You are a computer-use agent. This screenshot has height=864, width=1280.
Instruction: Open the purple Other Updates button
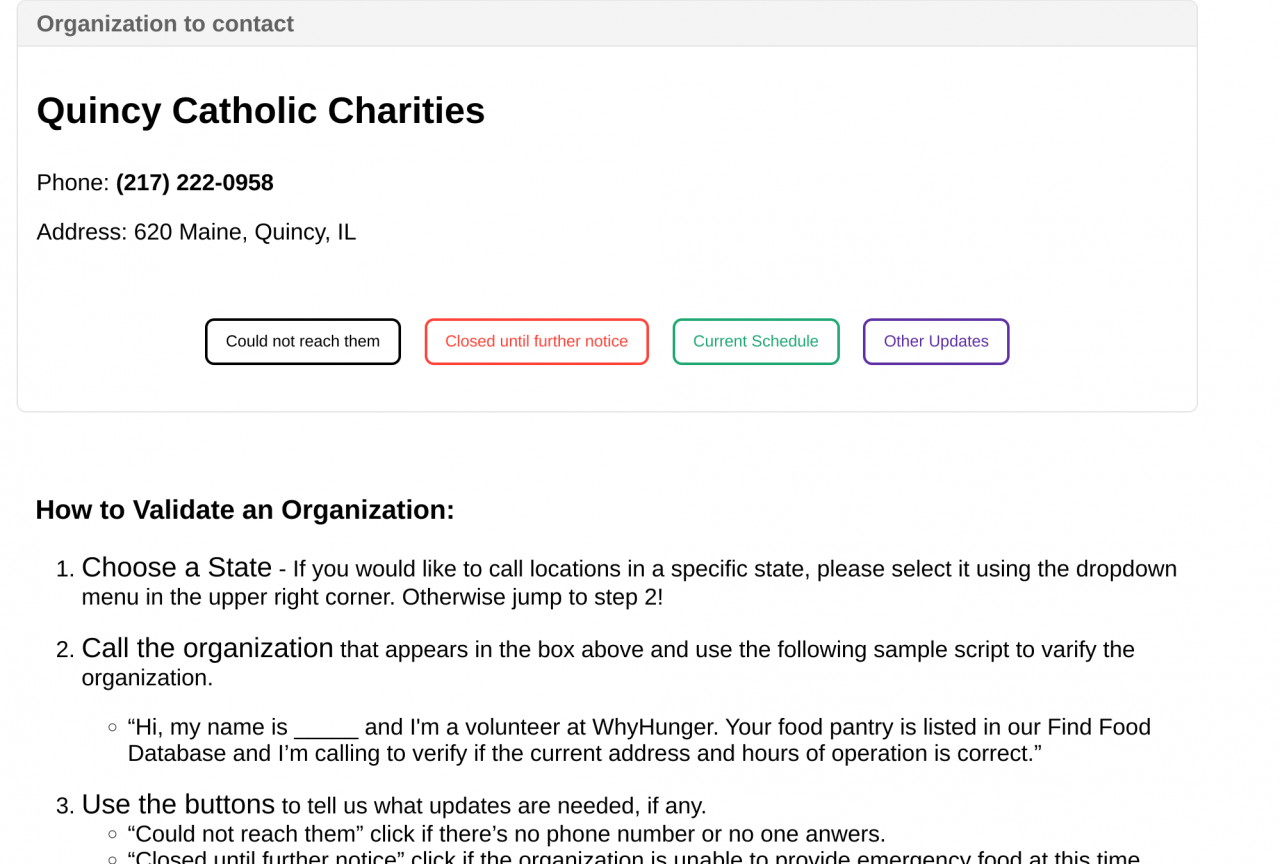pyautogui.click(x=936, y=341)
